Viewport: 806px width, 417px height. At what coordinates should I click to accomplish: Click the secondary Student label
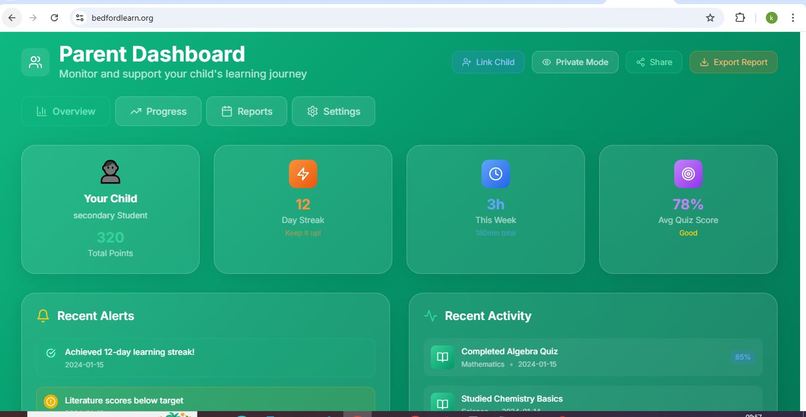tap(111, 215)
